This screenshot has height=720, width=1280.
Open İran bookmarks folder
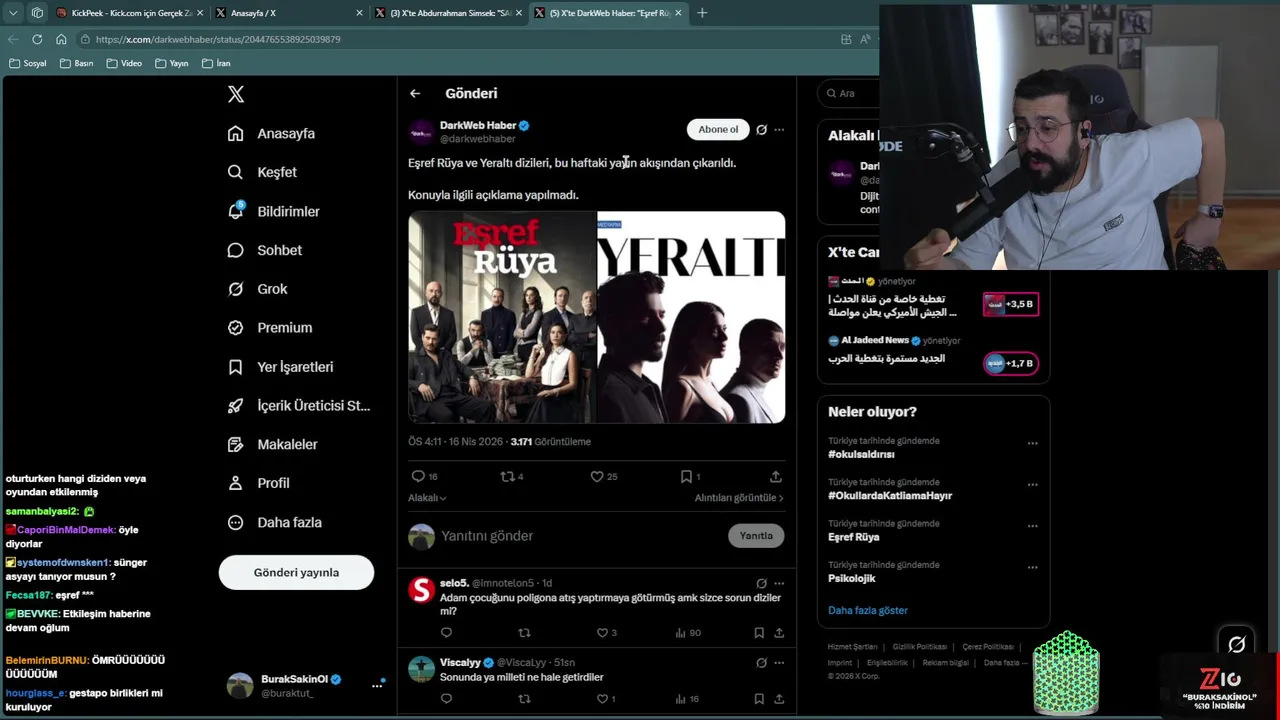click(x=216, y=63)
